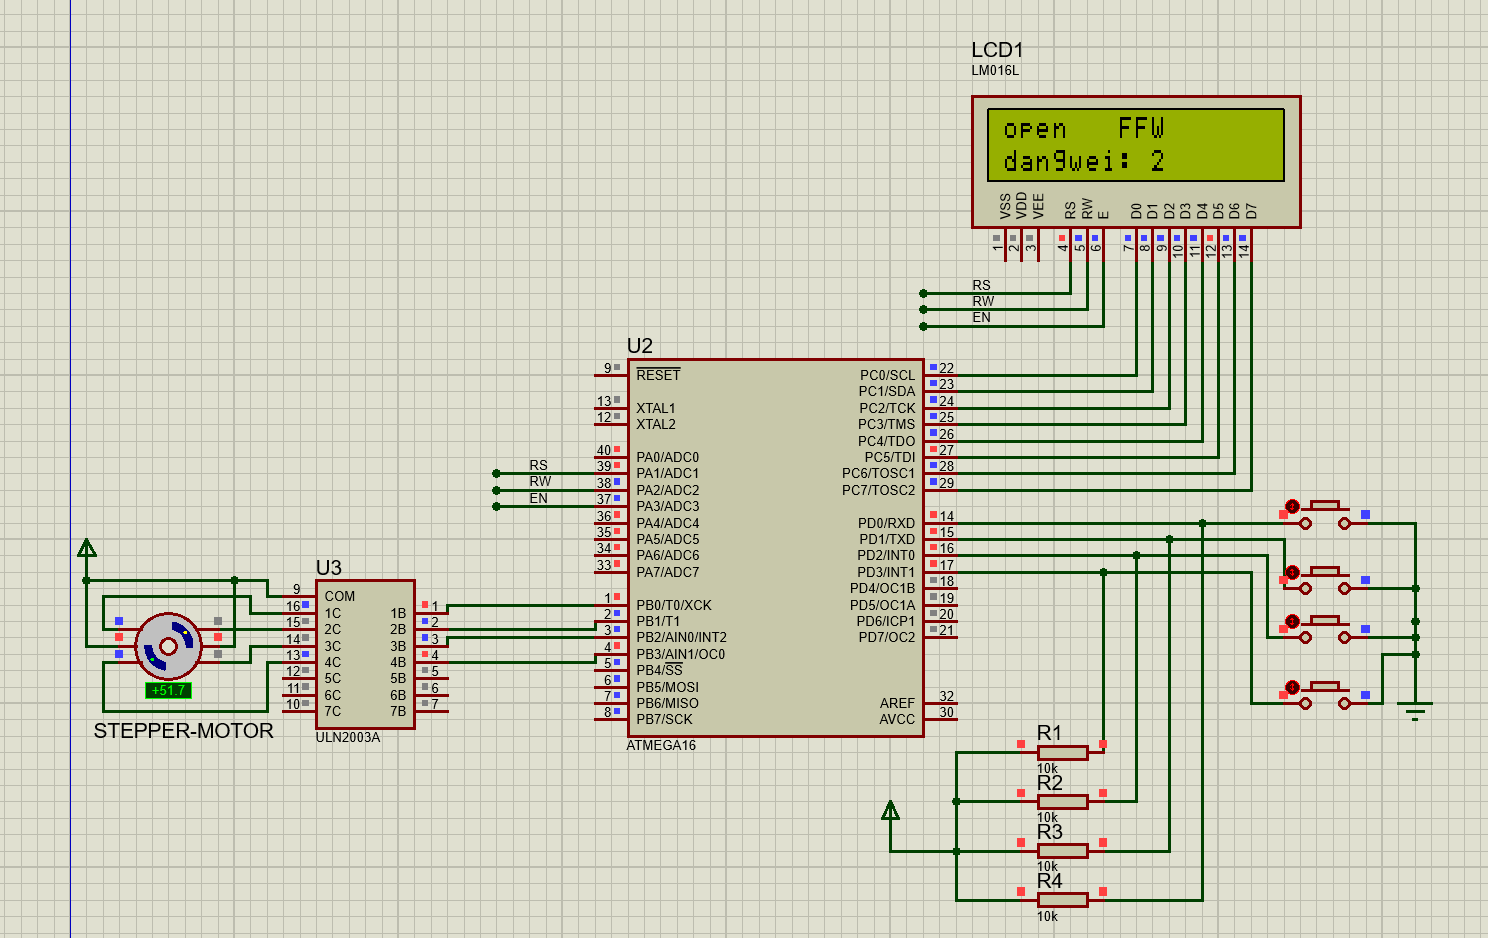1488x938 pixels.
Task: Click the 1B pin label on ULN2003A
Action: [398, 613]
